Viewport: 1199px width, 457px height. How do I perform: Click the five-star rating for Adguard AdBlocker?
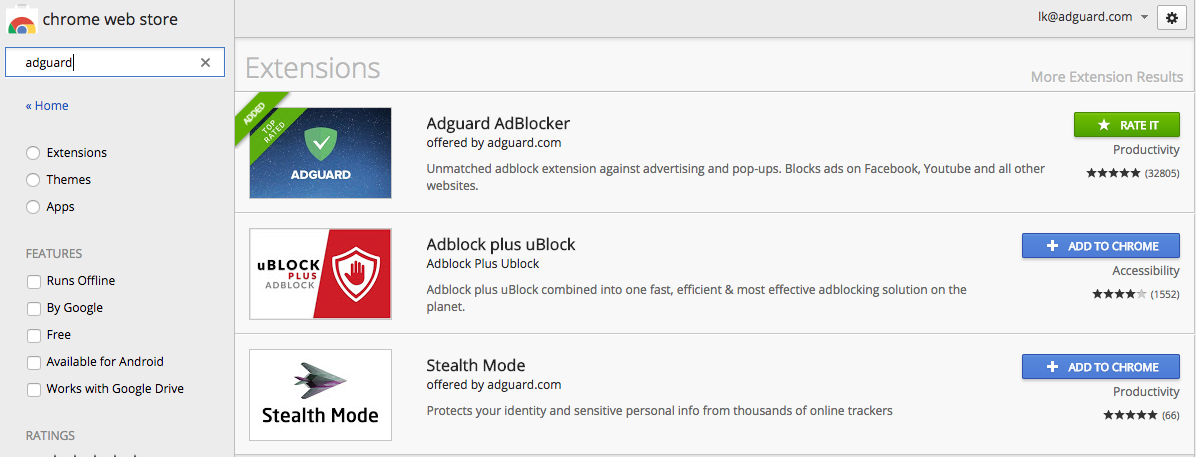(1113, 173)
